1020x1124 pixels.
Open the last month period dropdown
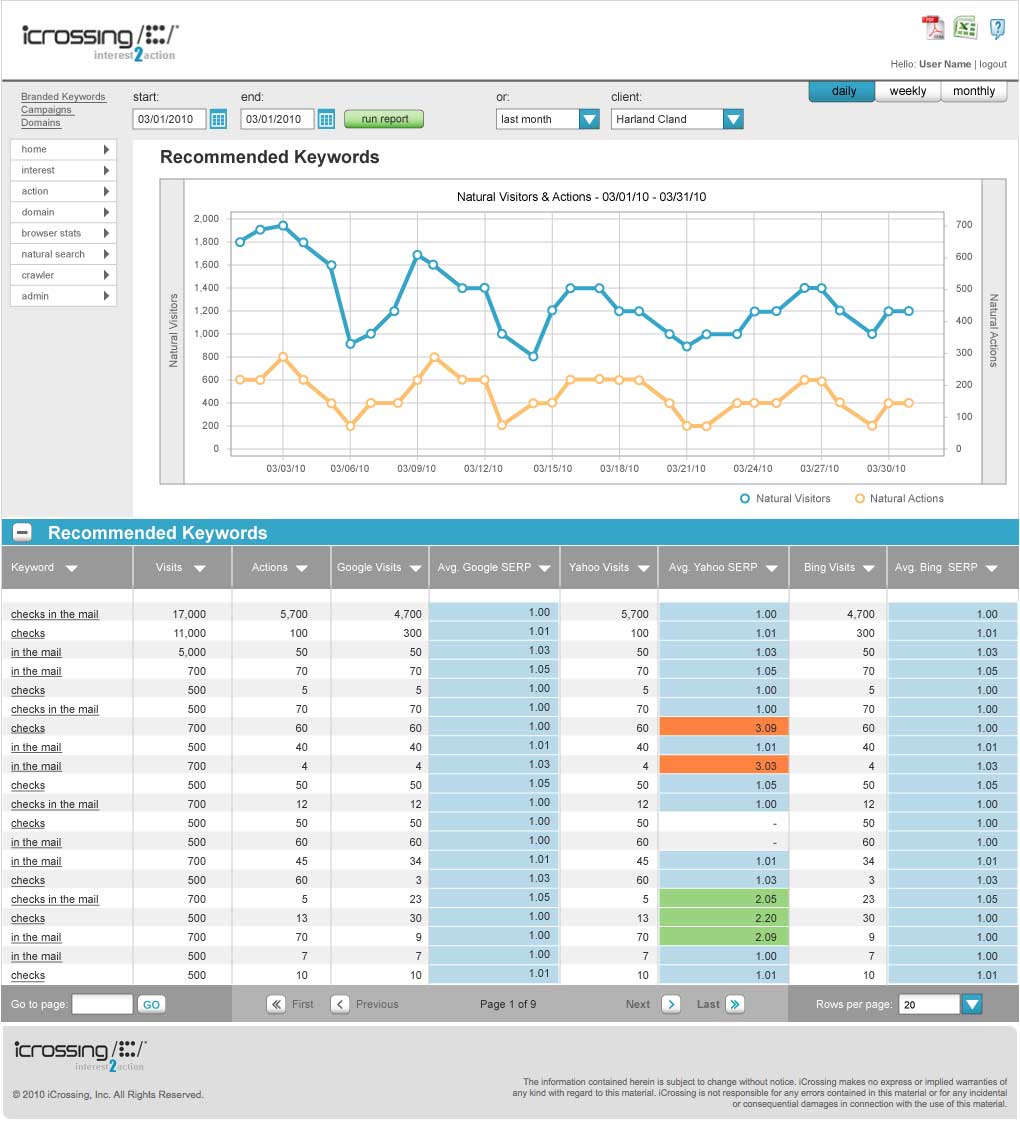coord(548,119)
